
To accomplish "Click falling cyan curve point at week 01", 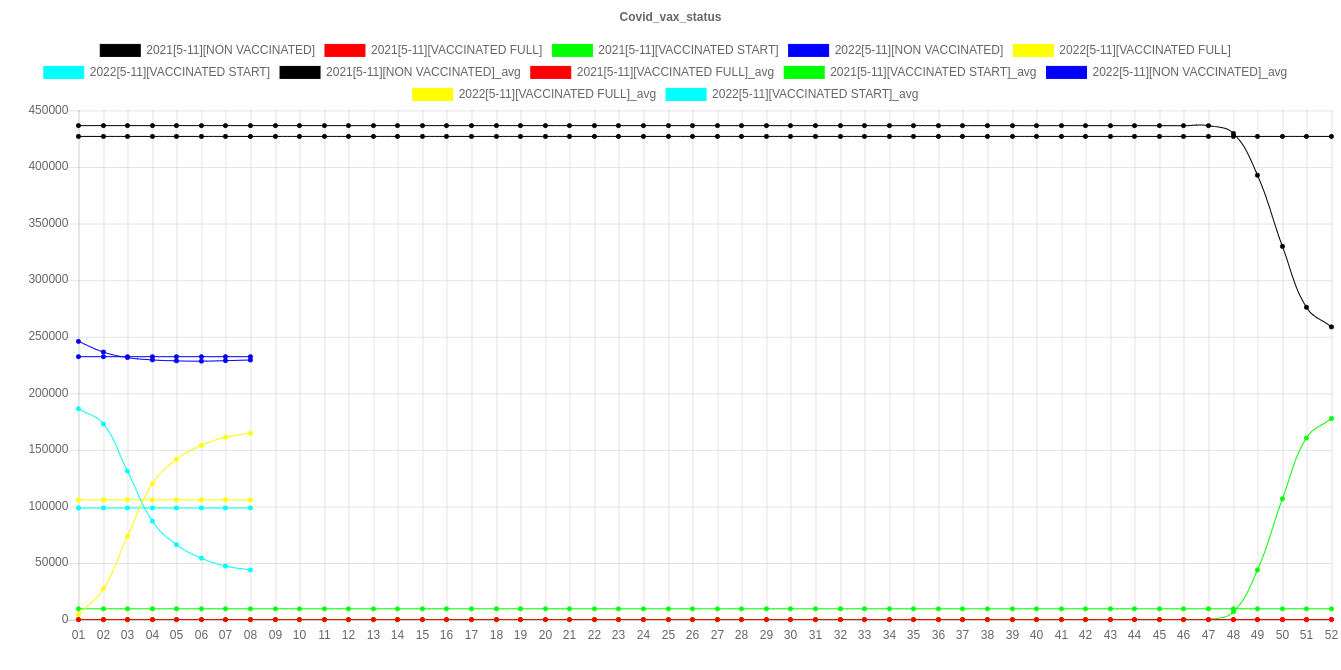I will [x=78, y=409].
